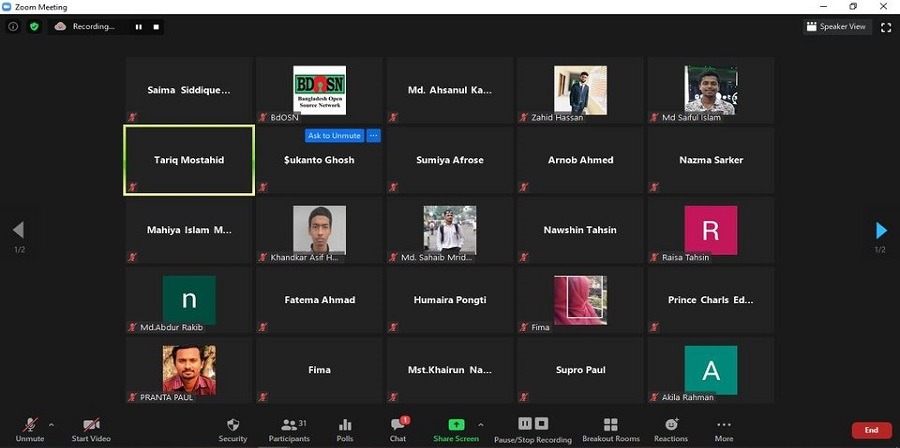Open the Polls icon
This screenshot has height=448, width=900.
(345, 429)
